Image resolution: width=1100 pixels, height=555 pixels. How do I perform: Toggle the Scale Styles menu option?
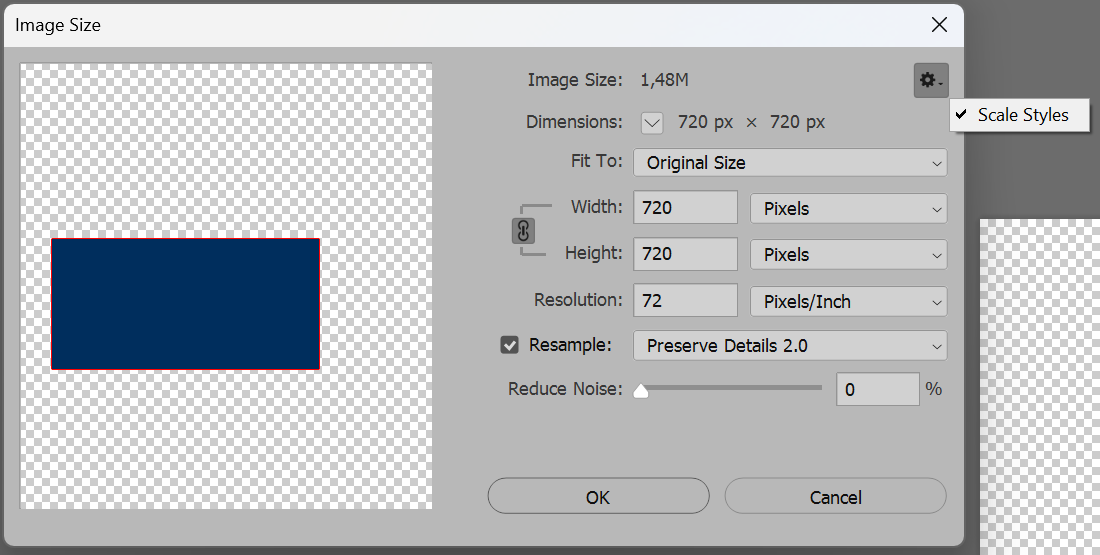point(1012,115)
